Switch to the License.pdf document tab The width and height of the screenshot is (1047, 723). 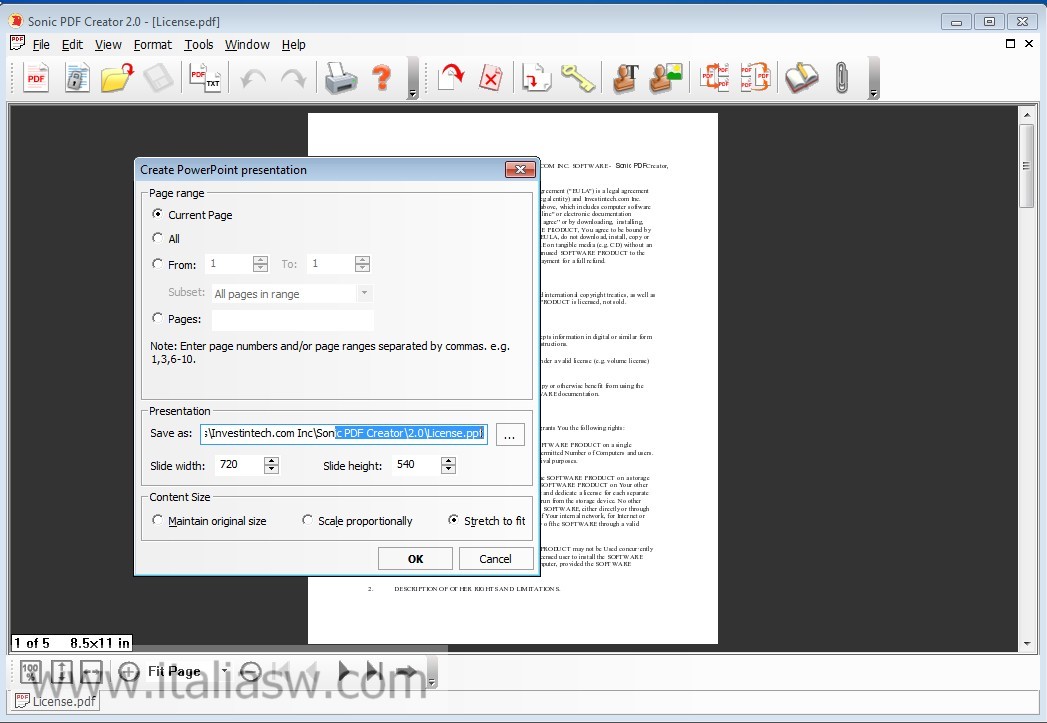click(x=56, y=701)
